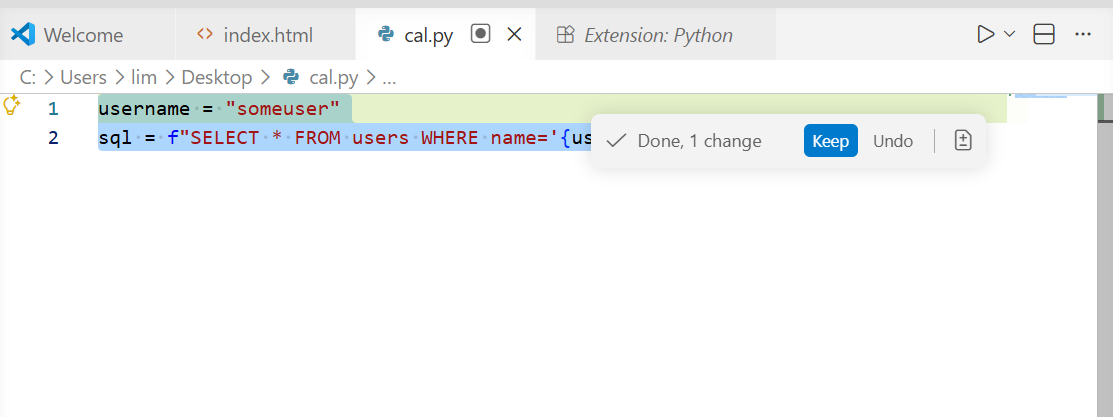1113x417 pixels.
Task: Toggle the diff view icon beside Undo
Action: click(x=963, y=141)
